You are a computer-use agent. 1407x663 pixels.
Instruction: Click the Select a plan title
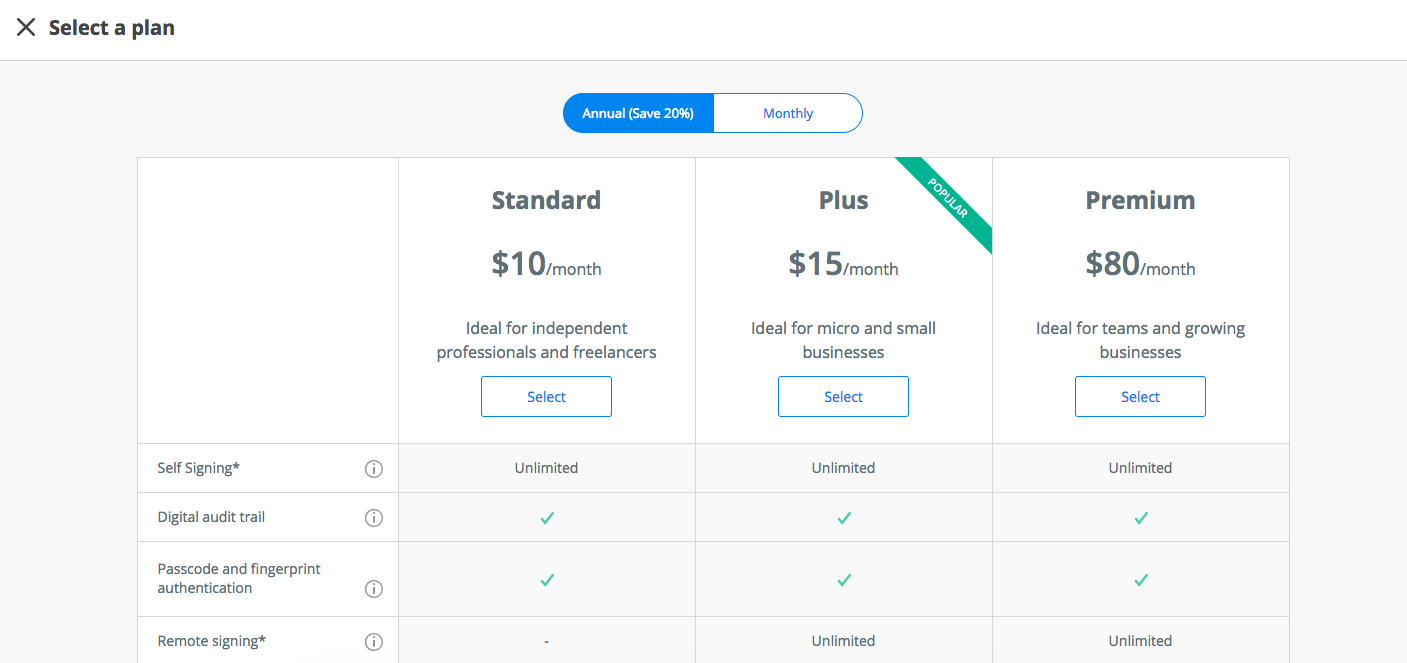pyautogui.click(x=112, y=28)
